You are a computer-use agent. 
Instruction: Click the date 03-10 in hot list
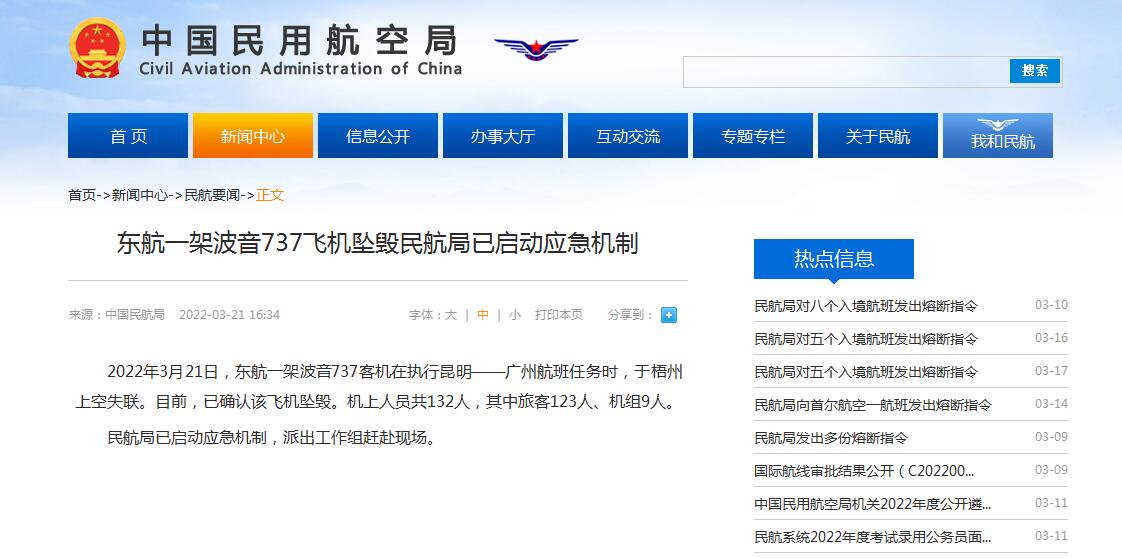click(x=1051, y=305)
